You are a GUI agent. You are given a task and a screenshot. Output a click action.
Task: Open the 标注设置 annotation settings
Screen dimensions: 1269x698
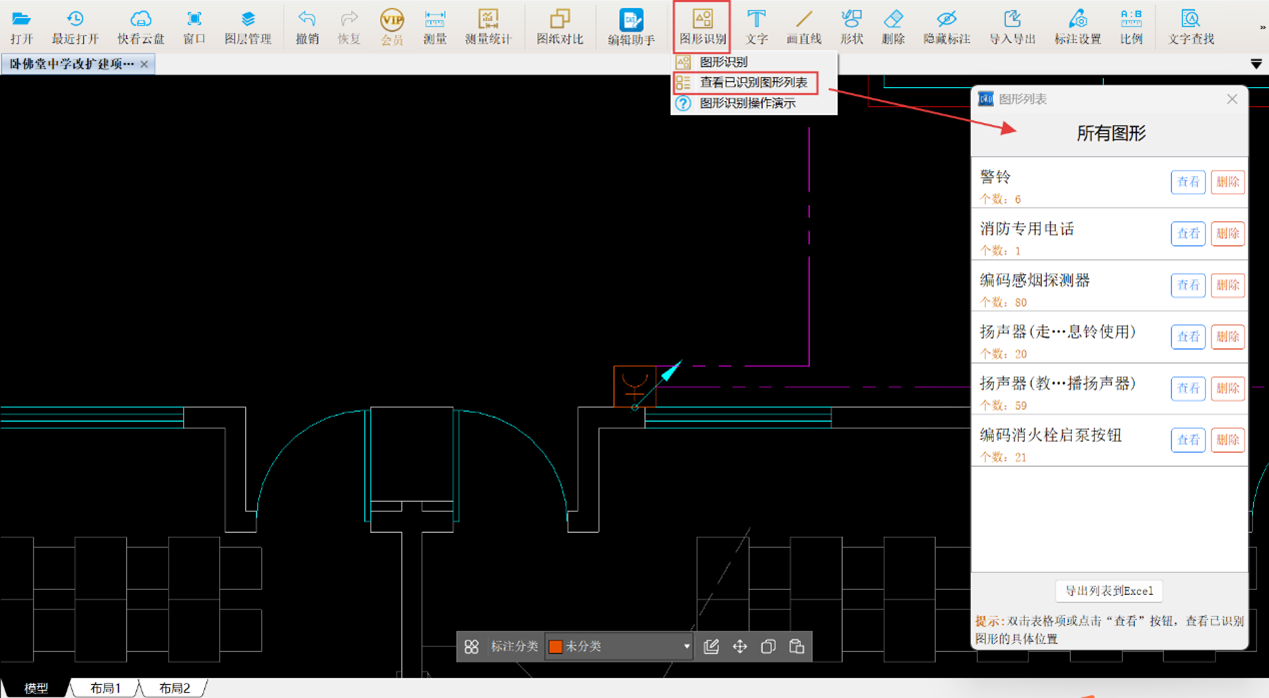1077,27
